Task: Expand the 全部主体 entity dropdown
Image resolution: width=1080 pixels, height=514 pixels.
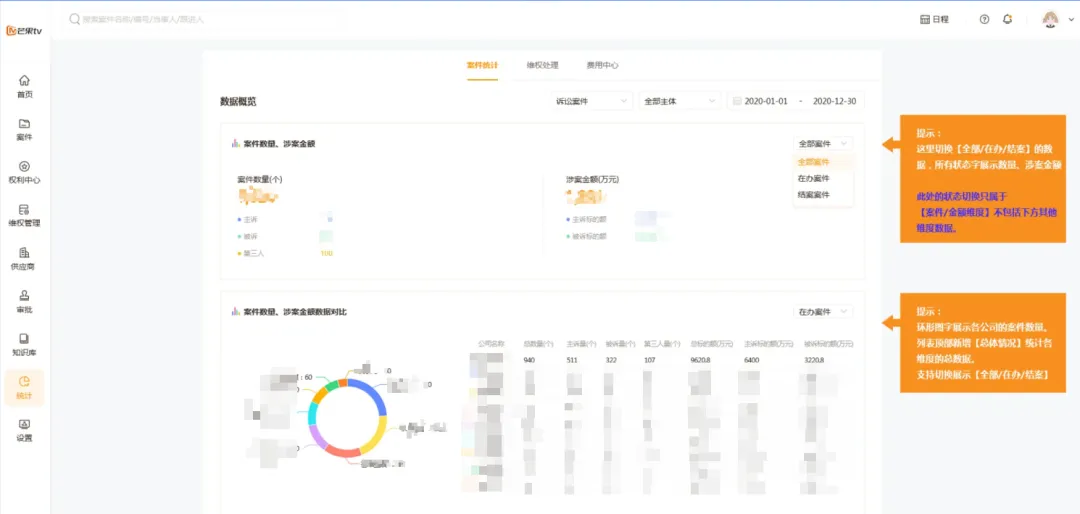Action: point(680,101)
